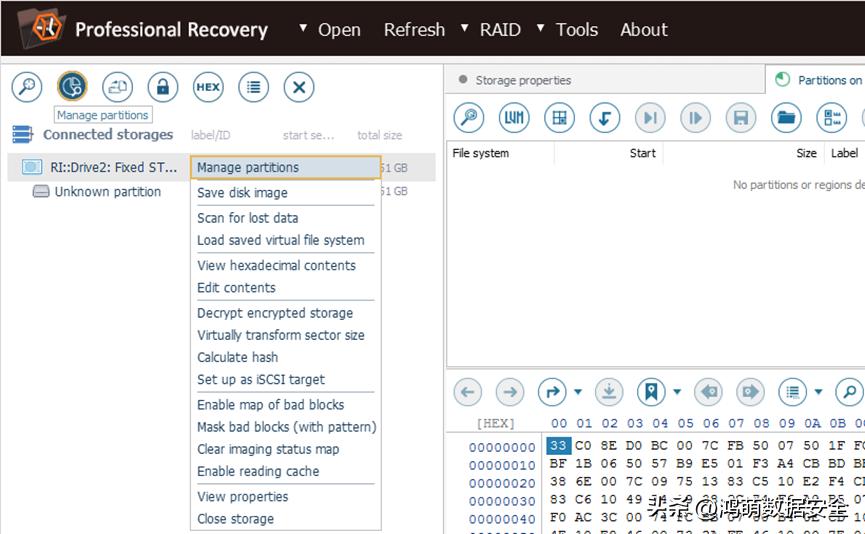The image size is (865, 534).
Task: Expand the Tools dropdown arrow in menu bar
Action: coord(541,28)
